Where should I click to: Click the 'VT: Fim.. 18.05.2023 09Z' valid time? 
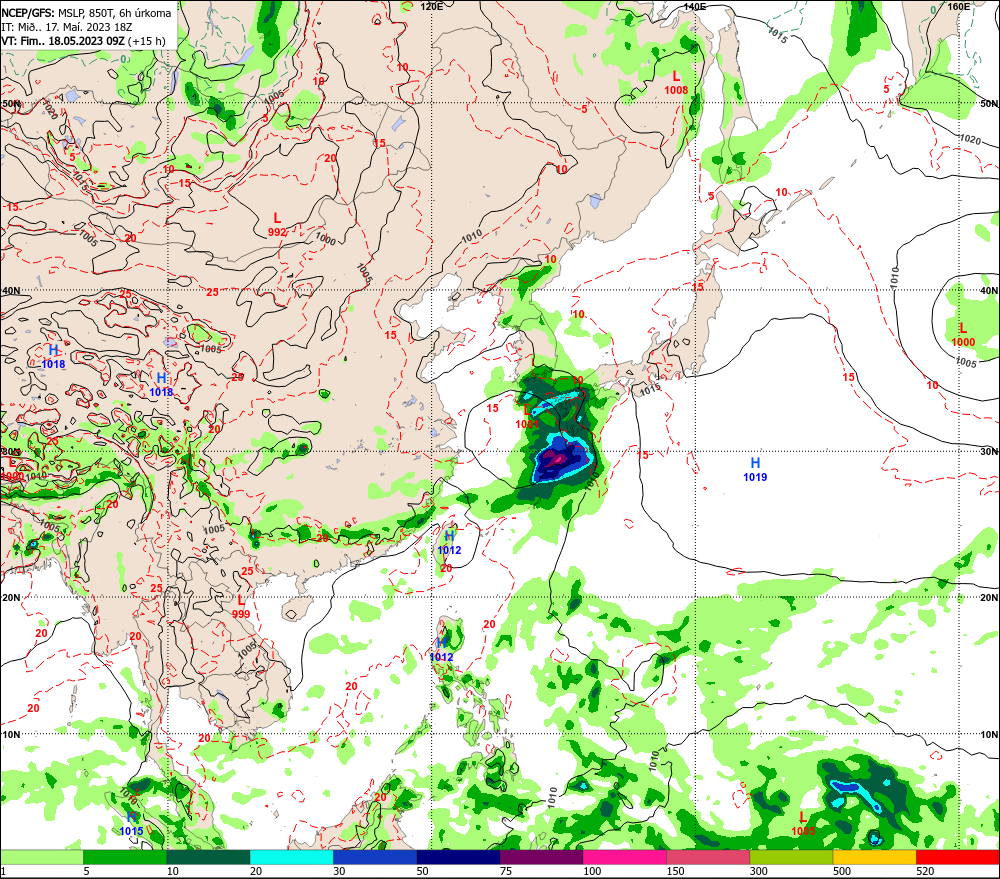pyautogui.click(x=62, y=41)
